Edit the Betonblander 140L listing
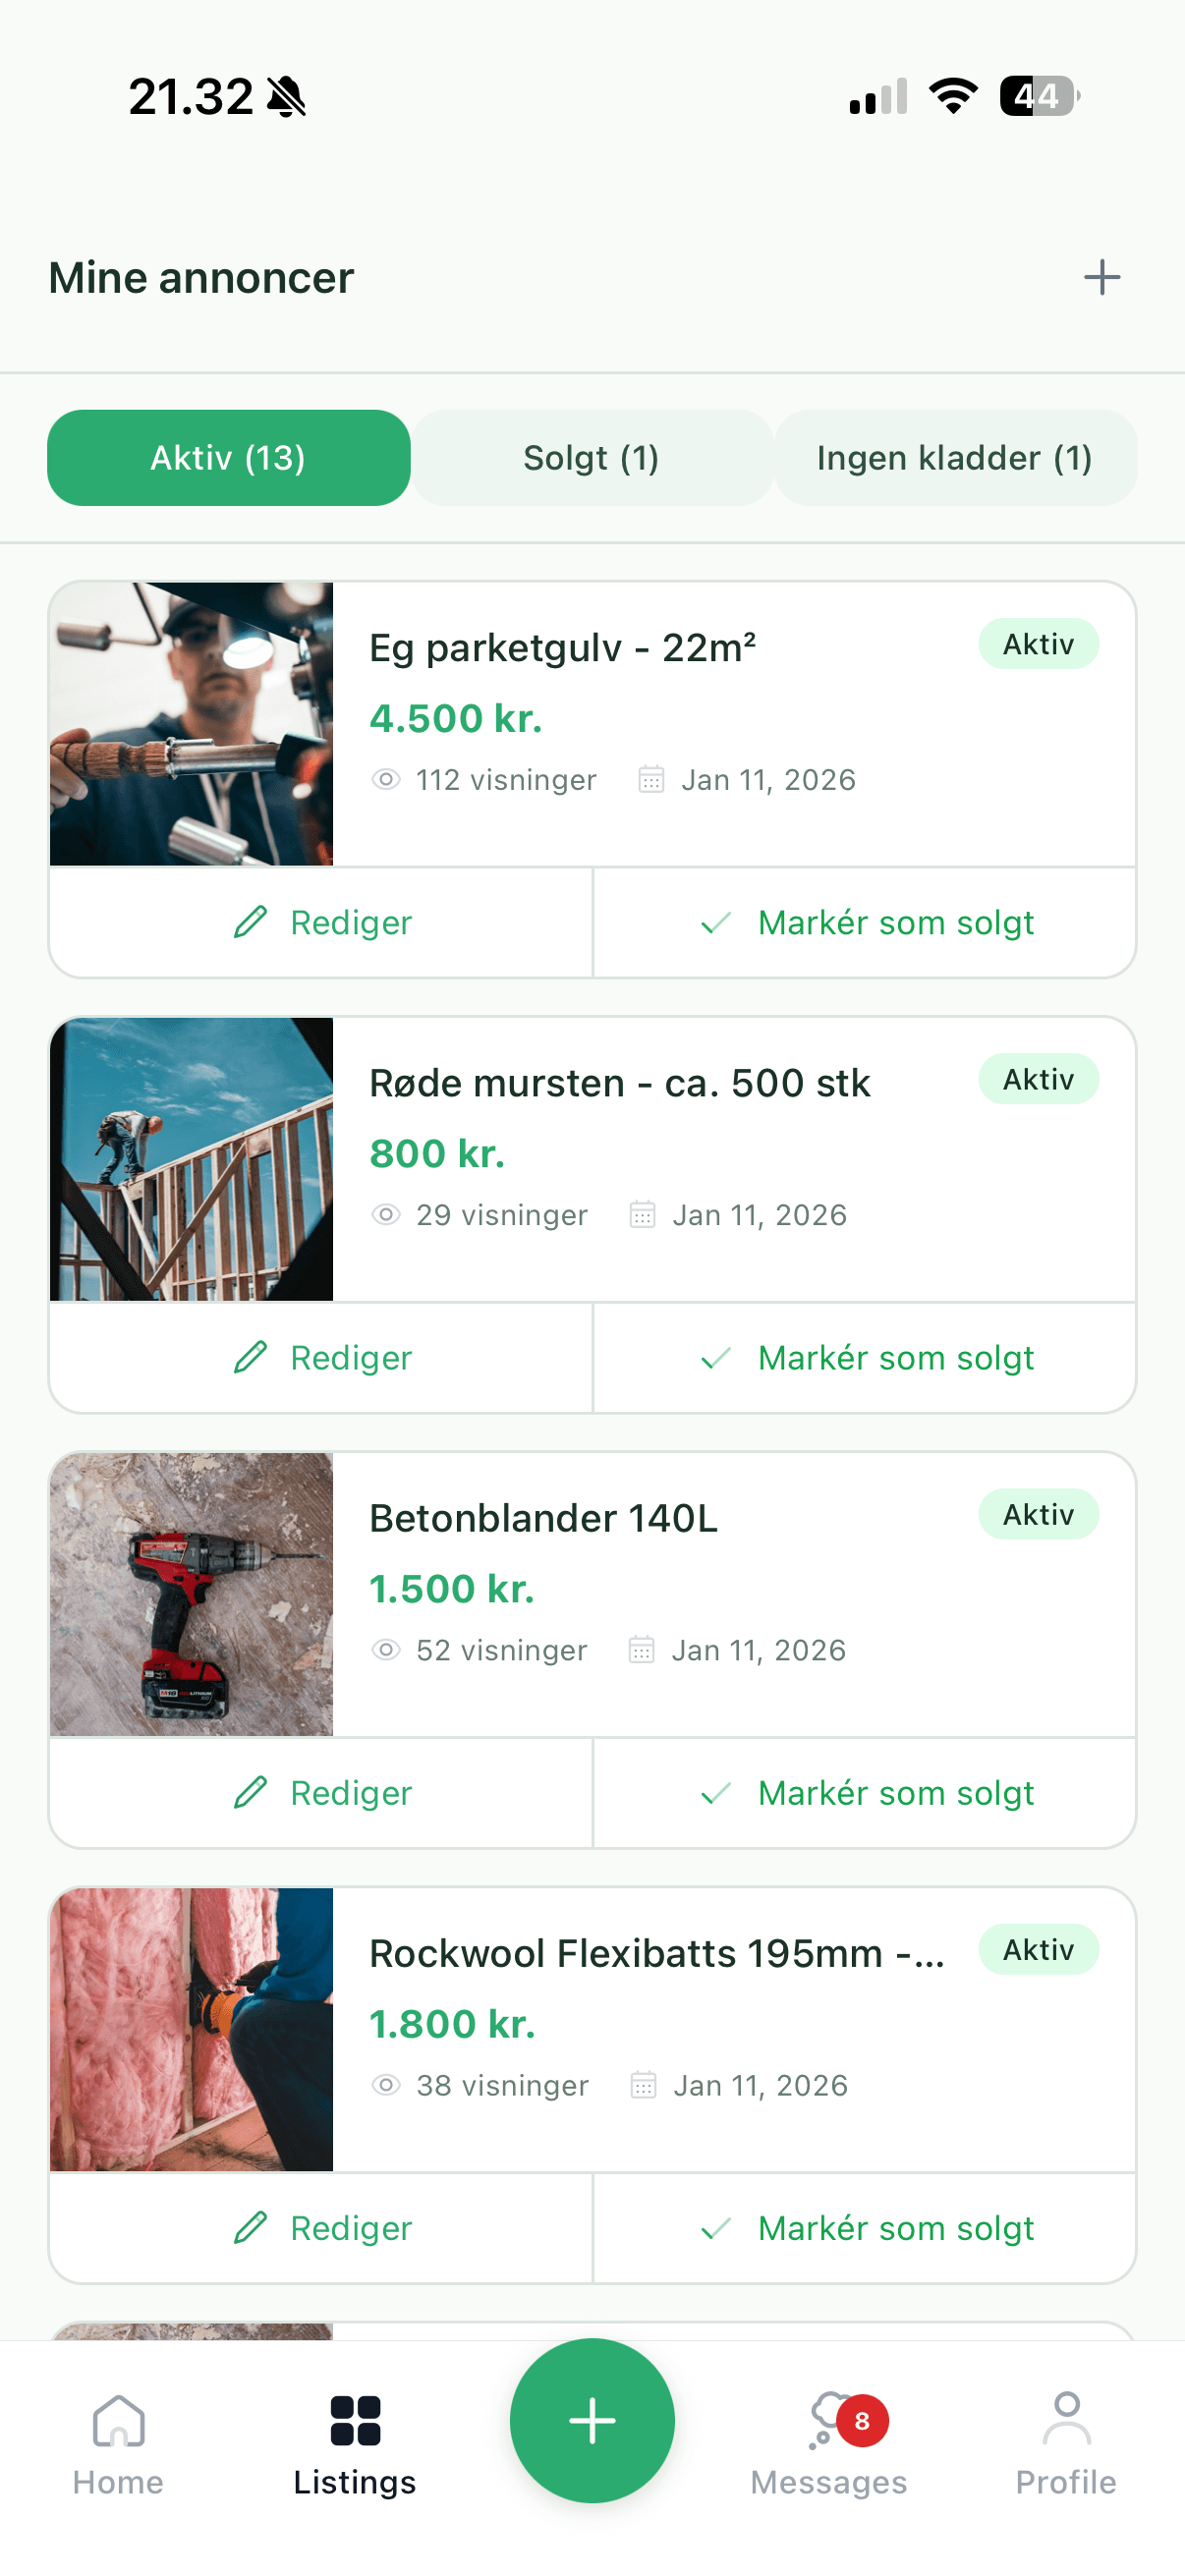1185x2576 pixels. click(x=322, y=1793)
